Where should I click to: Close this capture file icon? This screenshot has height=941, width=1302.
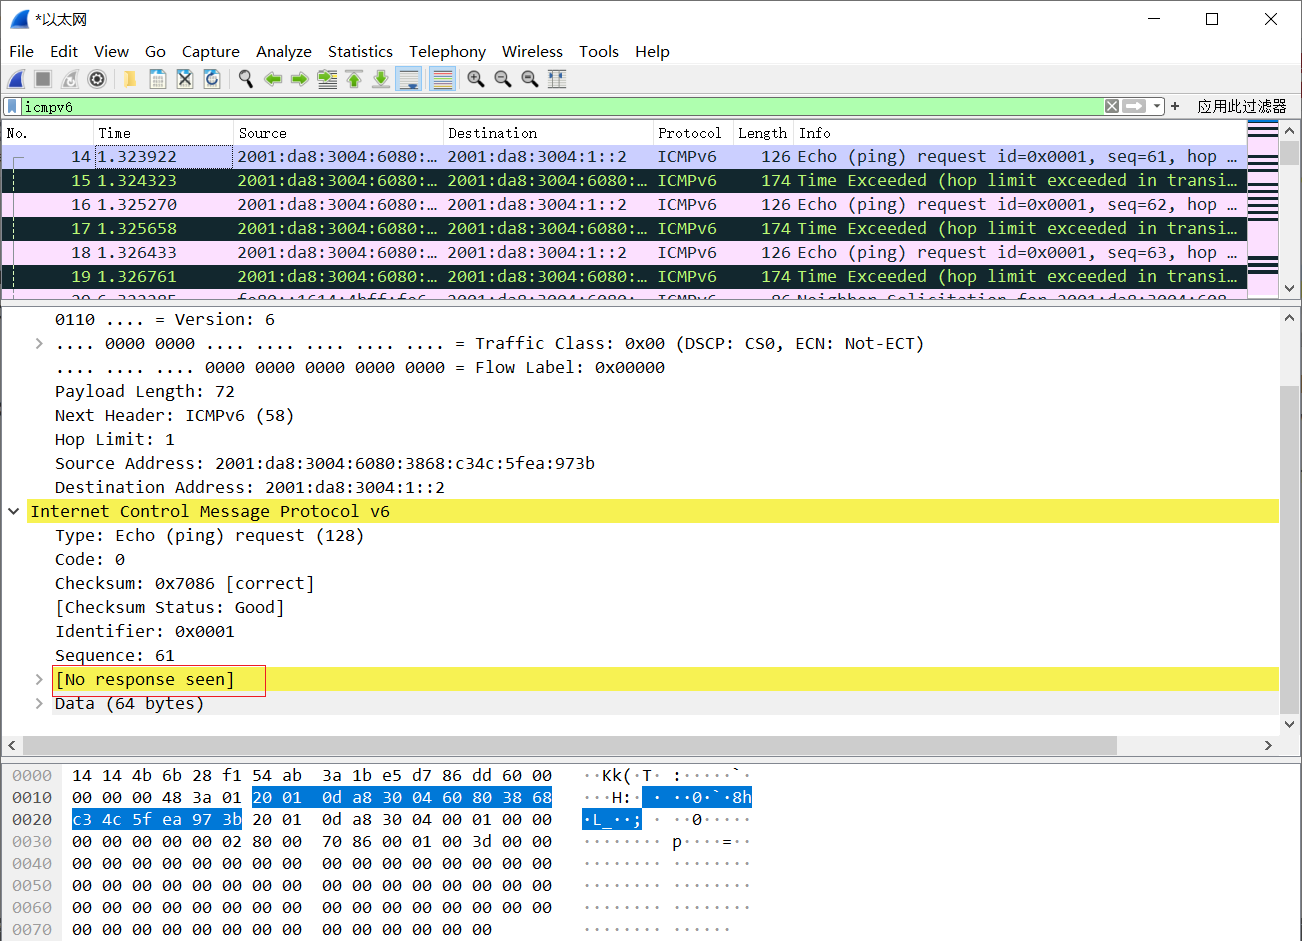coord(184,79)
